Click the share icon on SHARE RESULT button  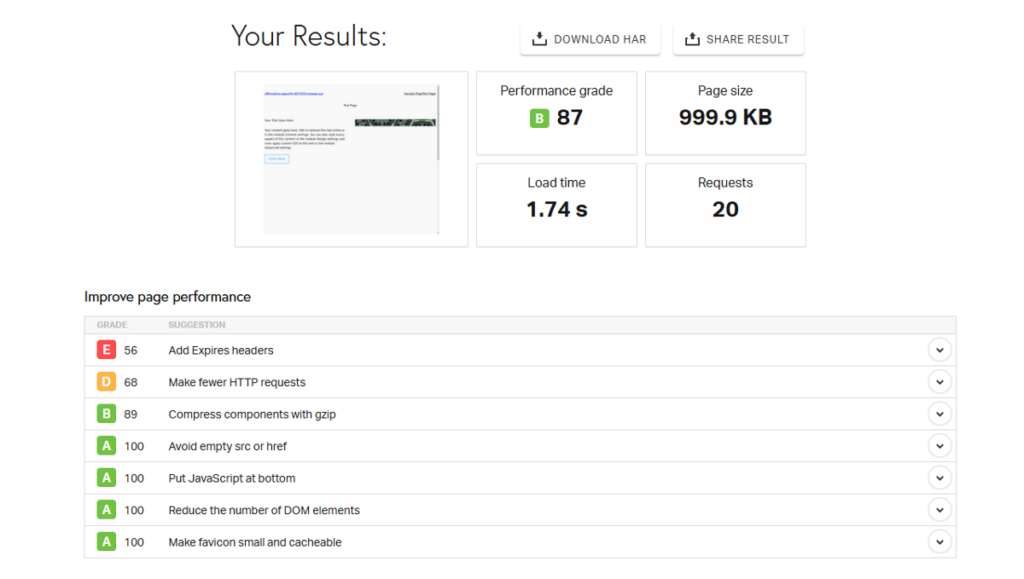point(690,38)
